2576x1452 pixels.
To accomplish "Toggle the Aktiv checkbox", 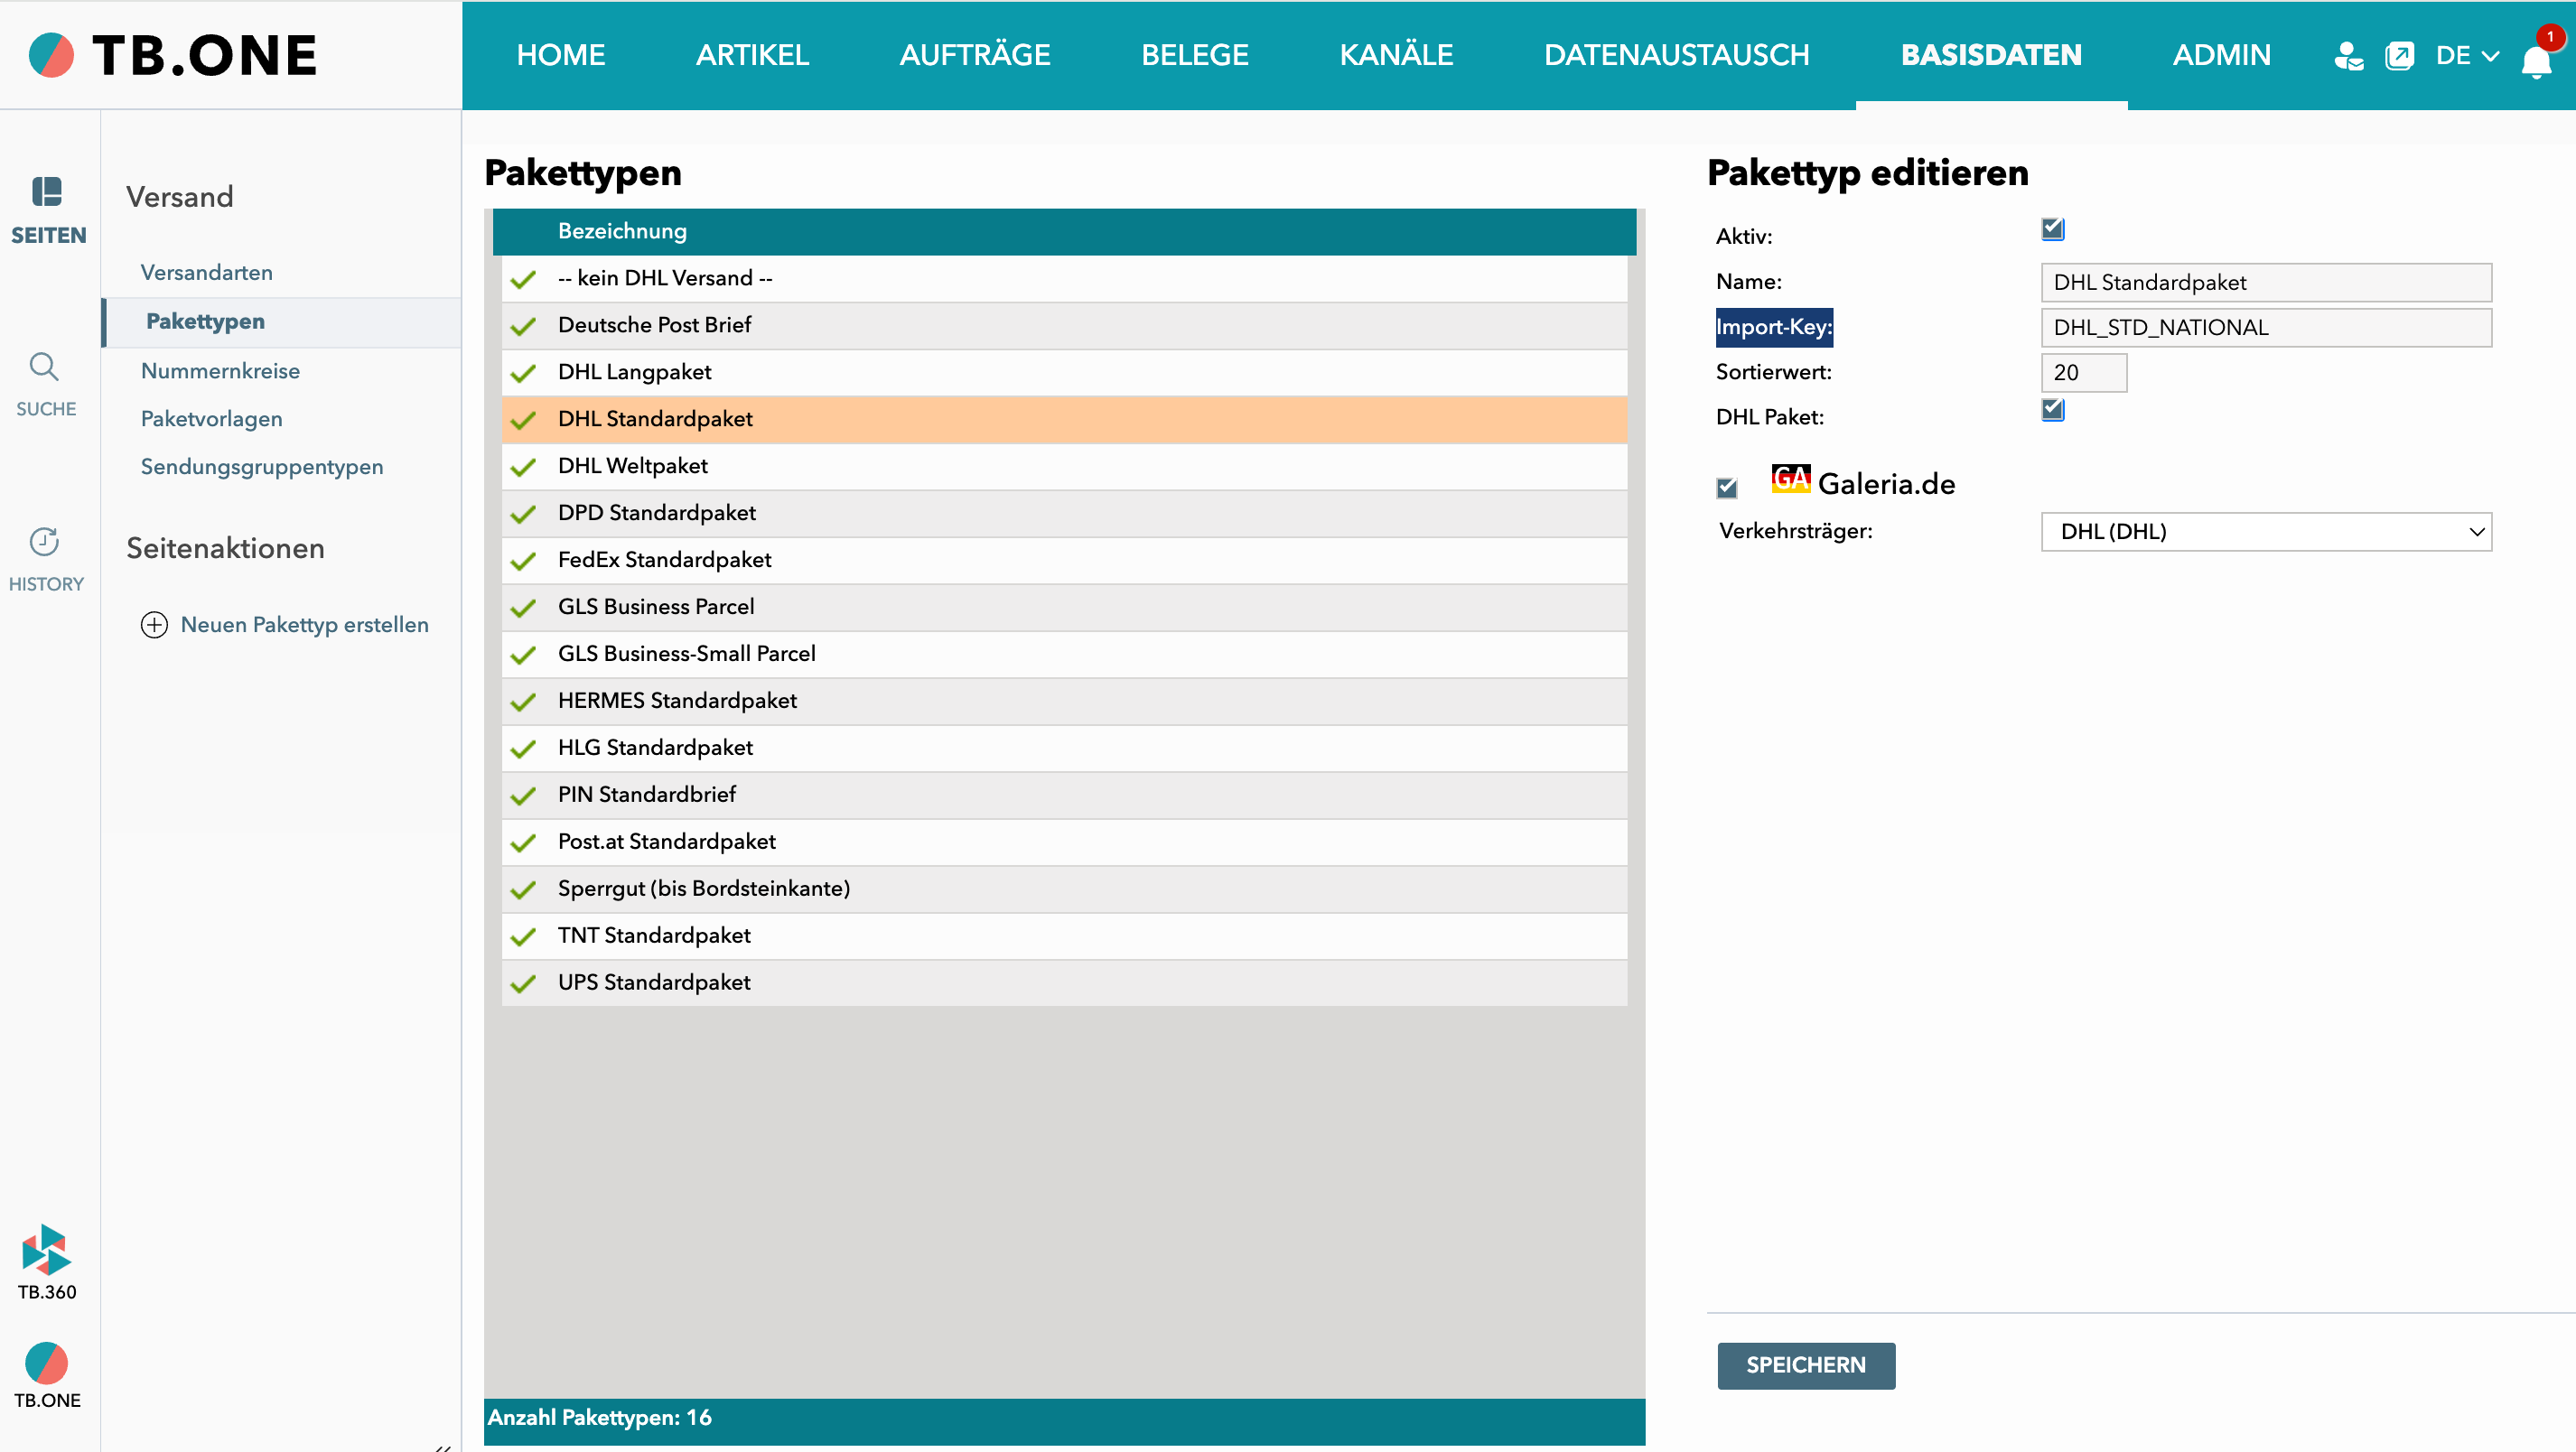I will pos(2052,230).
